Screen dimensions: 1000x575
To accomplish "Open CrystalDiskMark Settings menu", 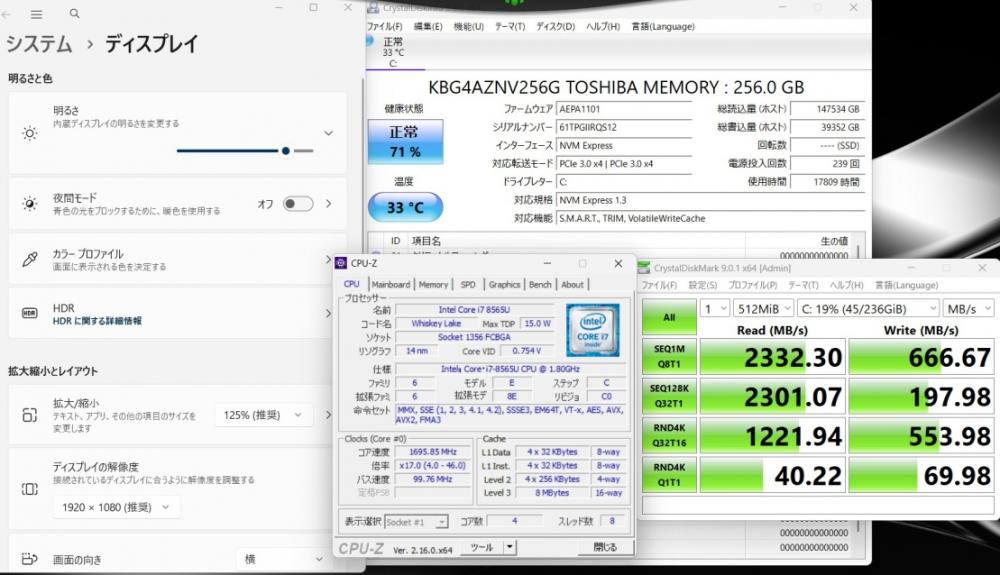I will [702, 285].
